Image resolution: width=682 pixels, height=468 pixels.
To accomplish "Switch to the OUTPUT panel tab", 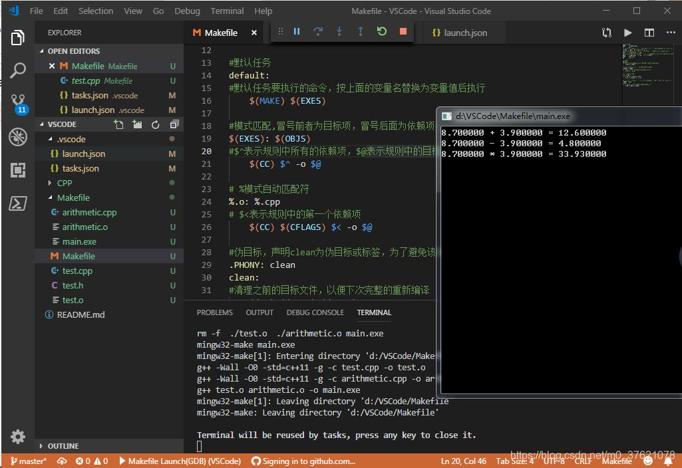I will pyautogui.click(x=260, y=313).
